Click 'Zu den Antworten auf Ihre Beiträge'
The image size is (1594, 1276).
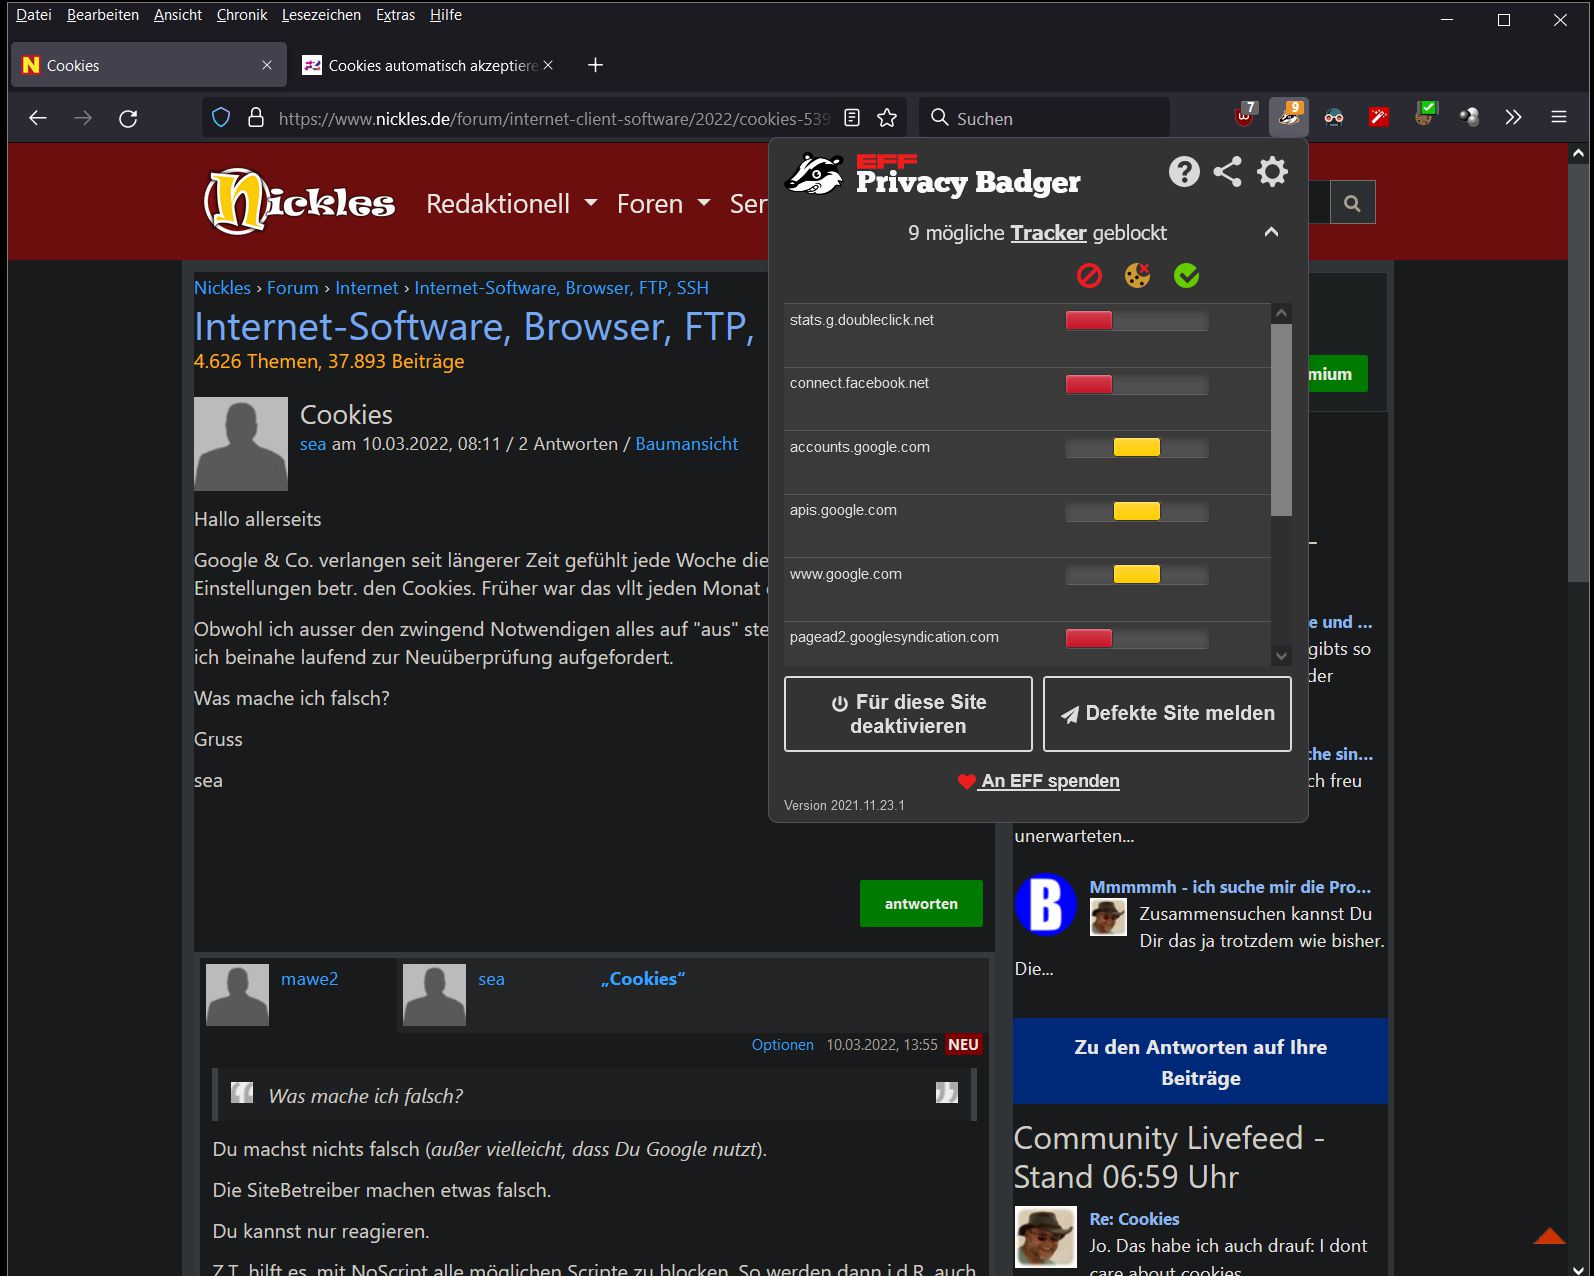[x=1200, y=1062]
